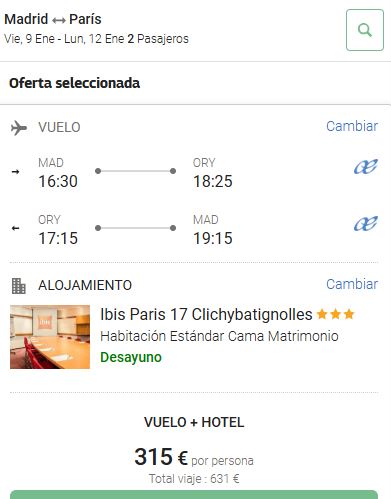Click the right arrow of the outbound flight
The height and width of the screenshot is (499, 391).
[x=15, y=172]
